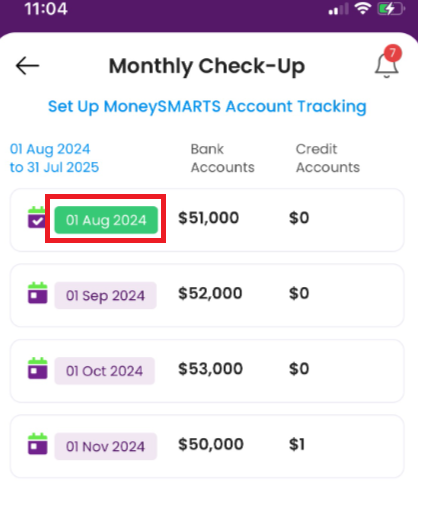Tap the $51,000 bank accounts amount
This screenshot has height=508, width=422.
pos(208,218)
